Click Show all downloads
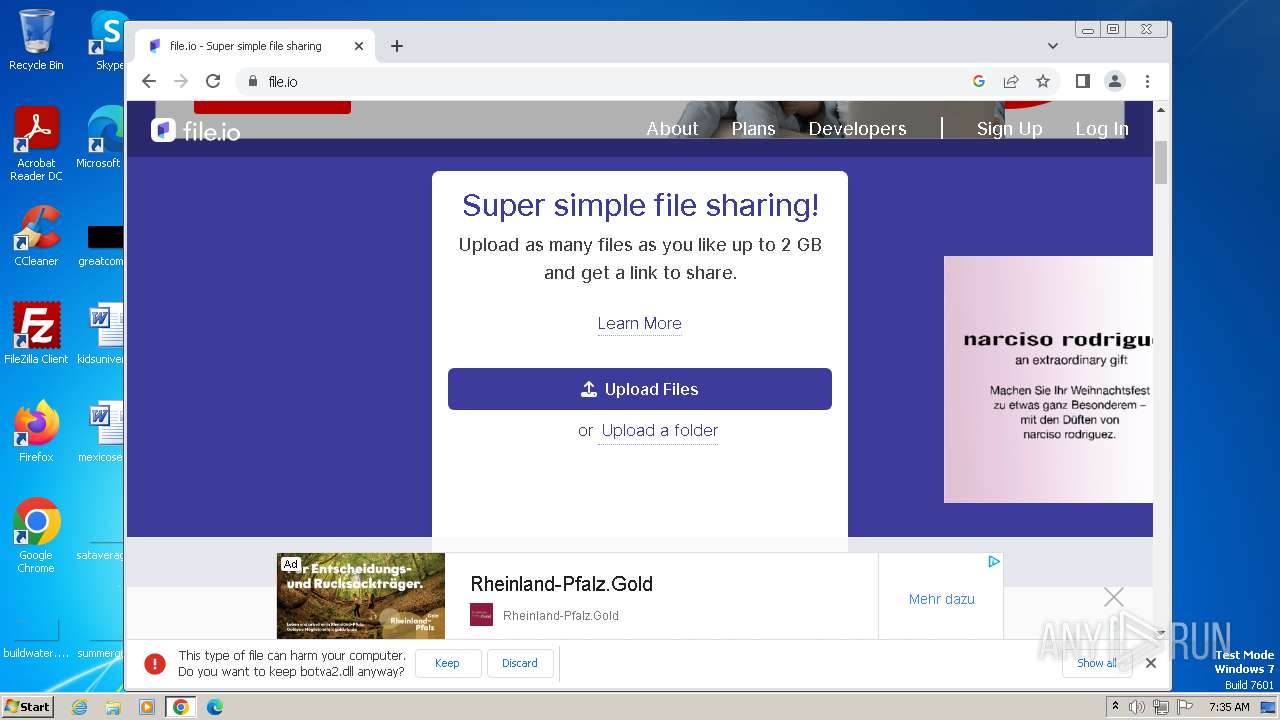Screen dimensions: 1280x720 pyautogui.click(x=1097, y=663)
